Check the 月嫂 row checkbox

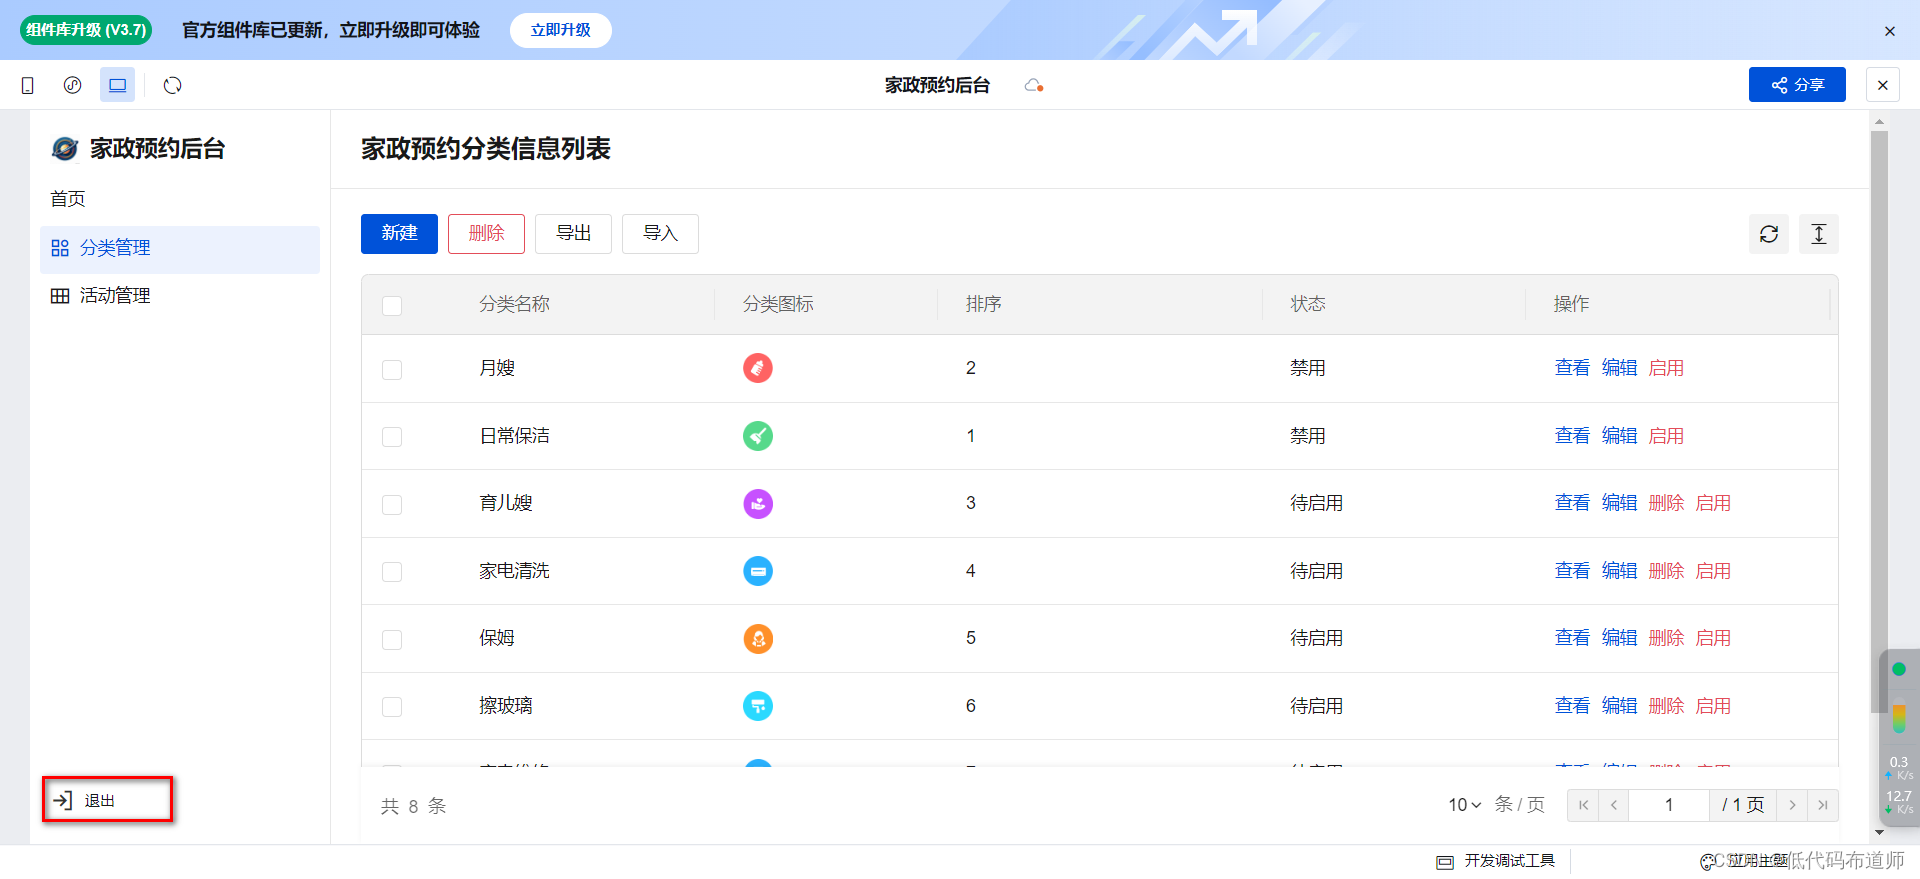(x=392, y=370)
